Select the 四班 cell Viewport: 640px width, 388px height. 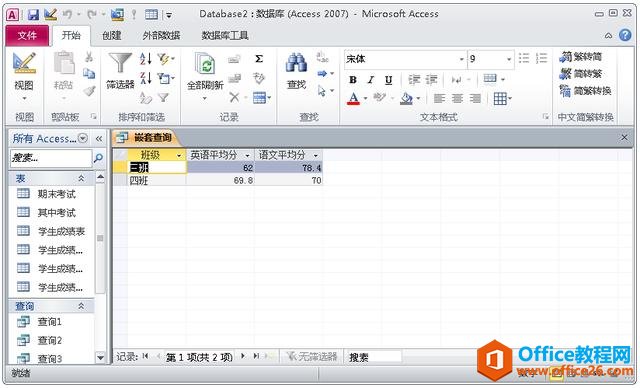click(157, 180)
